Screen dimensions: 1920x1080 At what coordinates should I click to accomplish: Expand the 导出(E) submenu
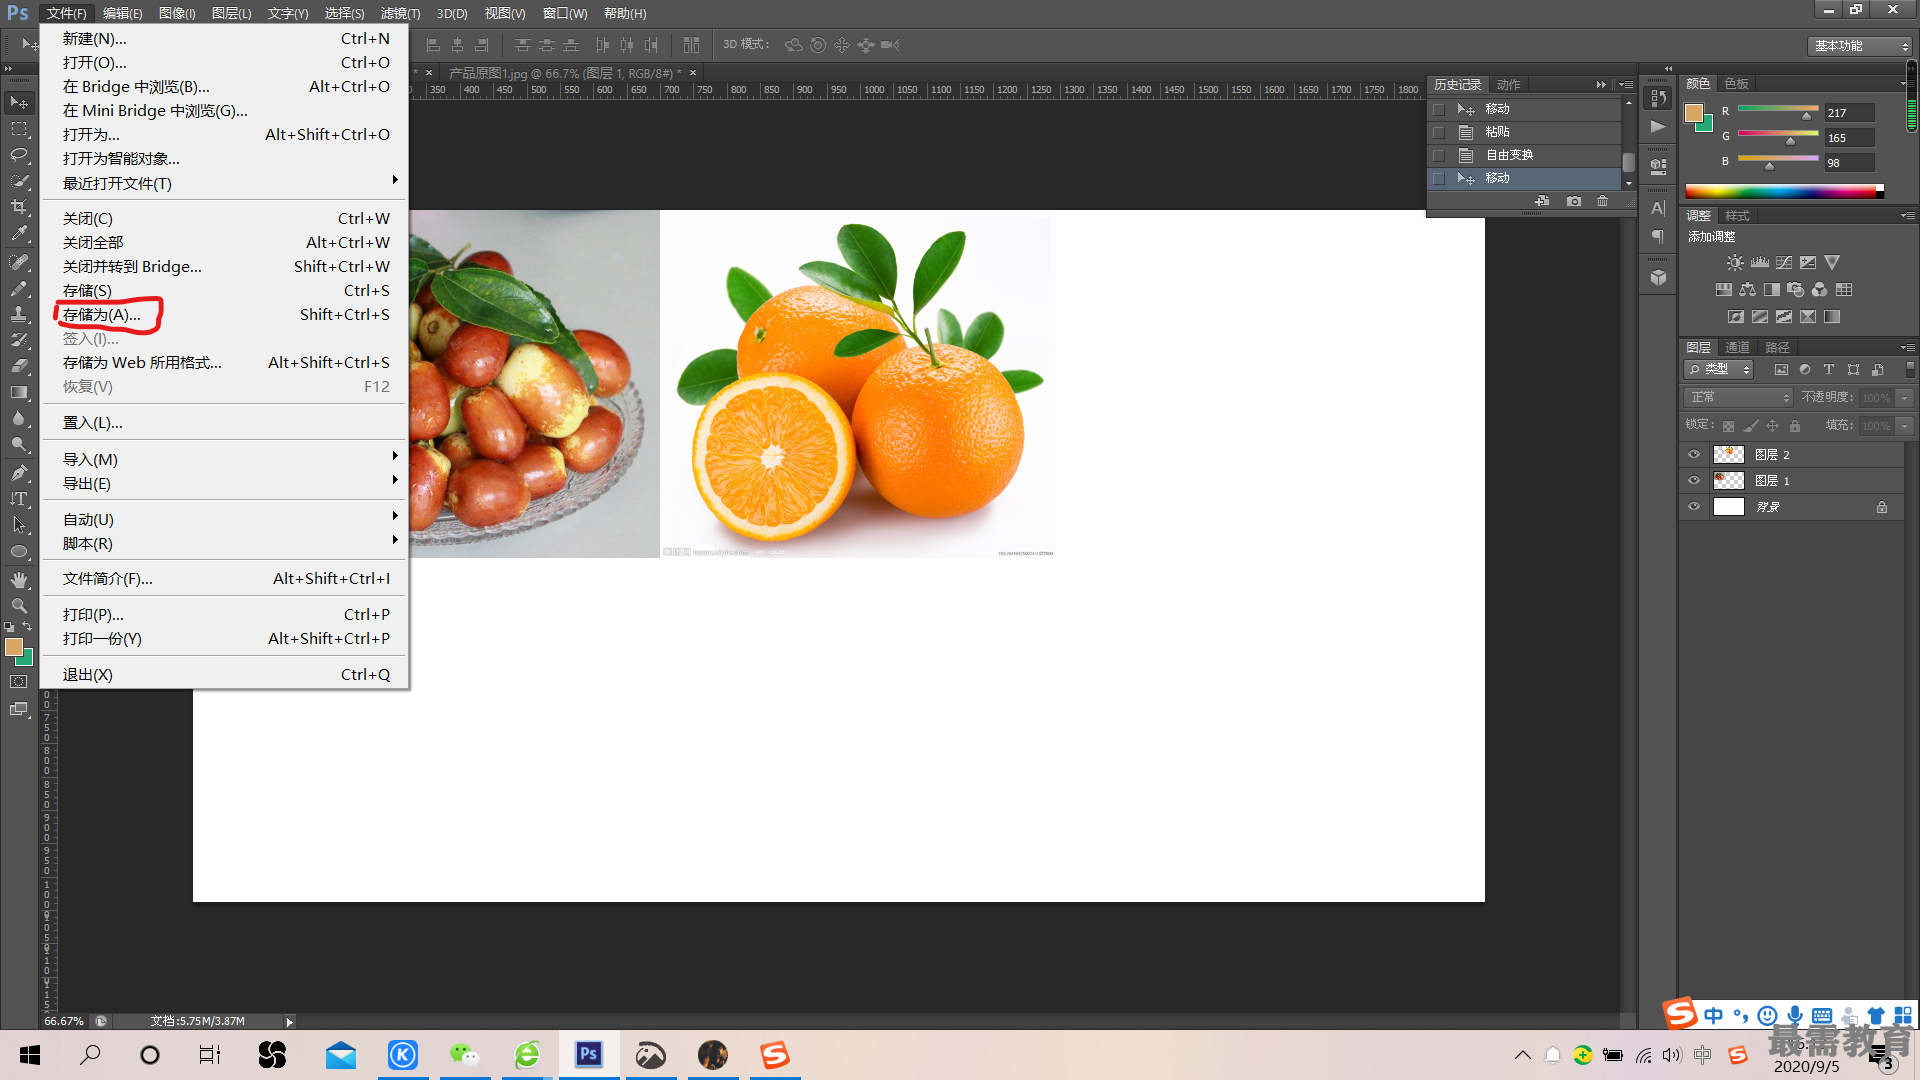click(x=224, y=483)
